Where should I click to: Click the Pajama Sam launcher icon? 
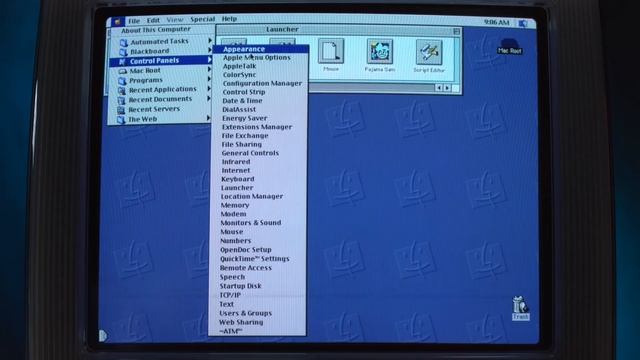[x=380, y=52]
